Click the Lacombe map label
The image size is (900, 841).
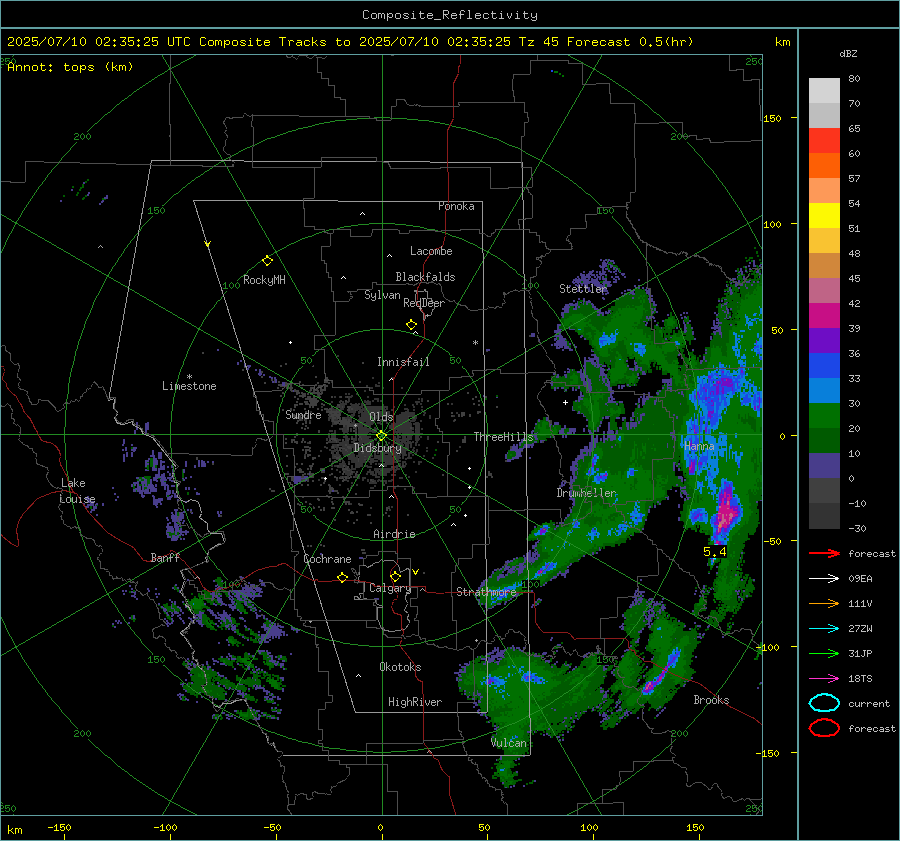(431, 251)
